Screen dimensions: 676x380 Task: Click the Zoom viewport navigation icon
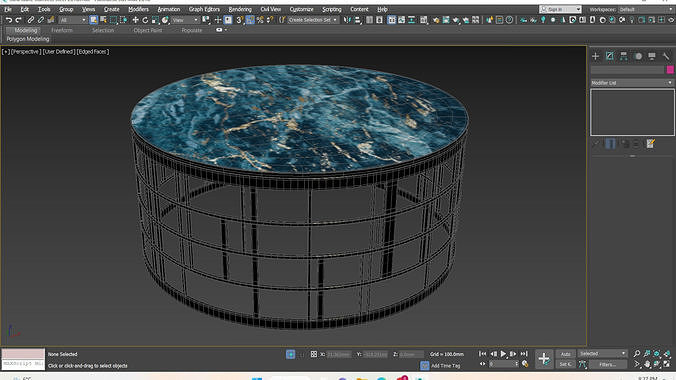(x=637, y=354)
